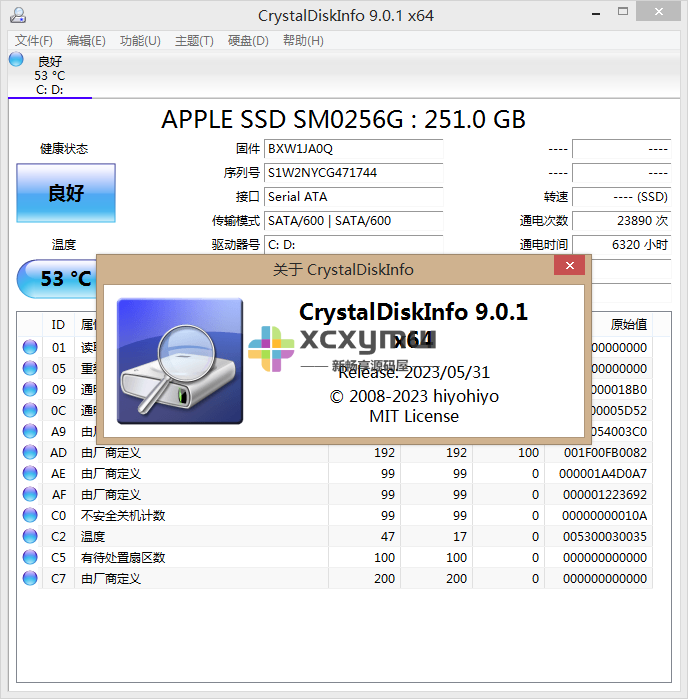Click the threshold value 100 in row AD

(528, 453)
